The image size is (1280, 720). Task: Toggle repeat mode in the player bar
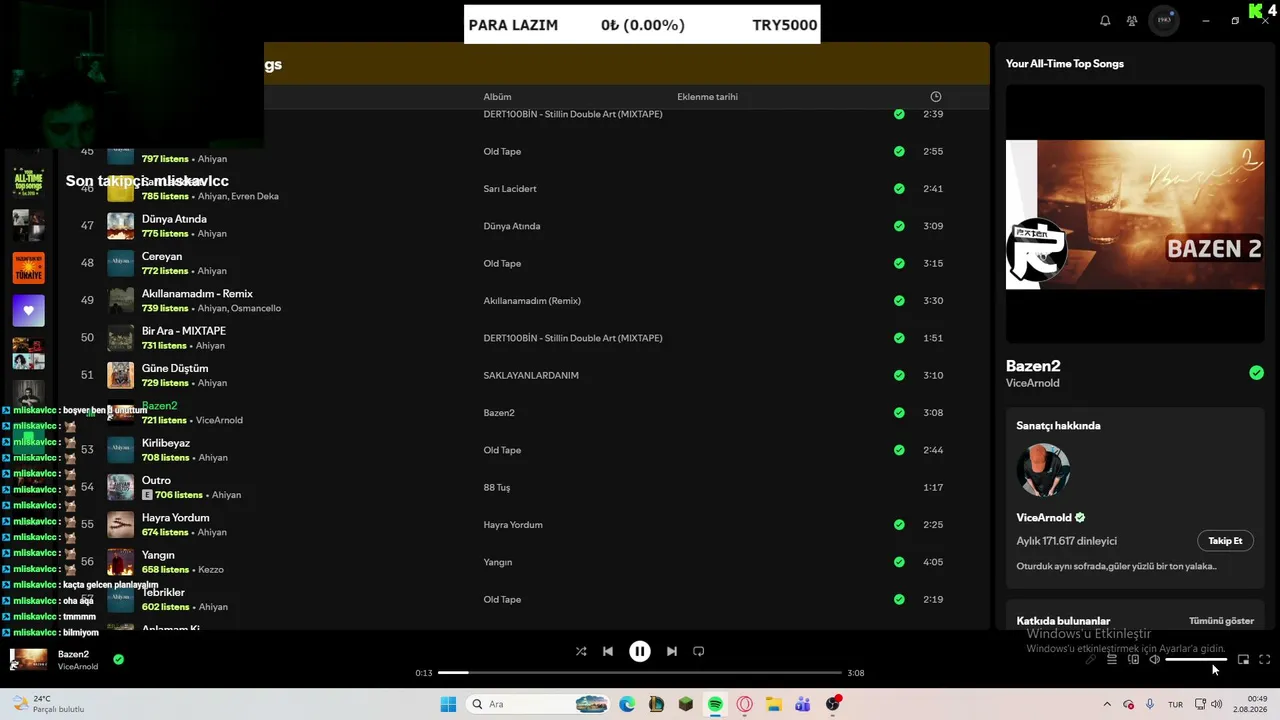point(699,651)
